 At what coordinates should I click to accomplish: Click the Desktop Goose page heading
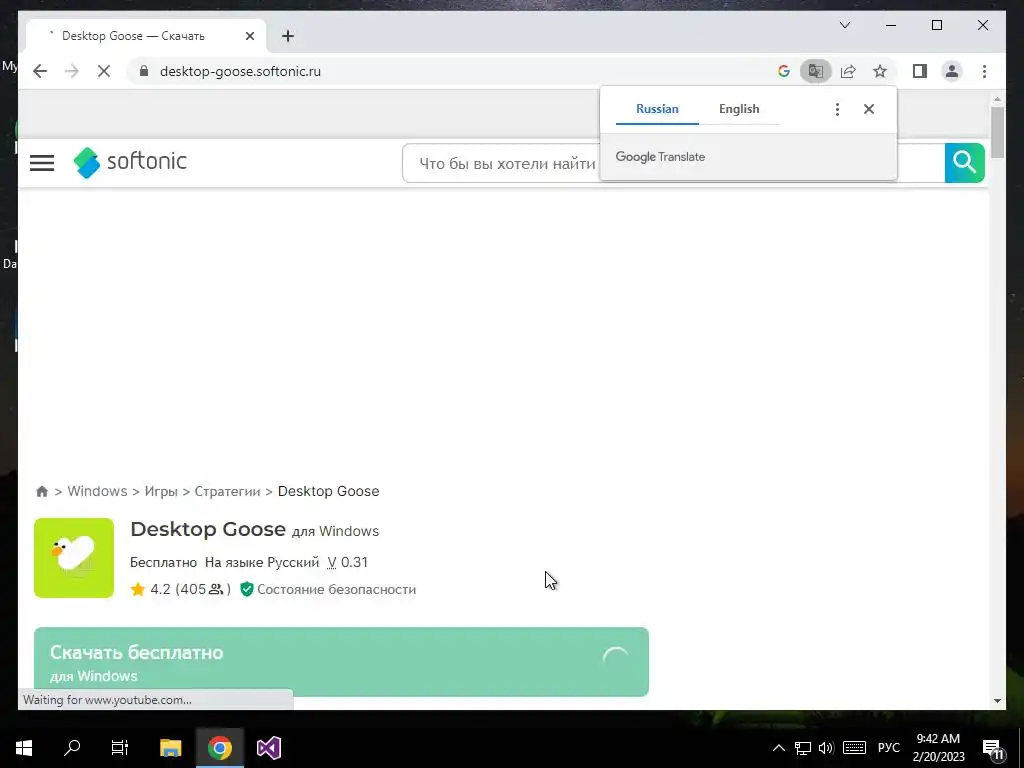(208, 529)
